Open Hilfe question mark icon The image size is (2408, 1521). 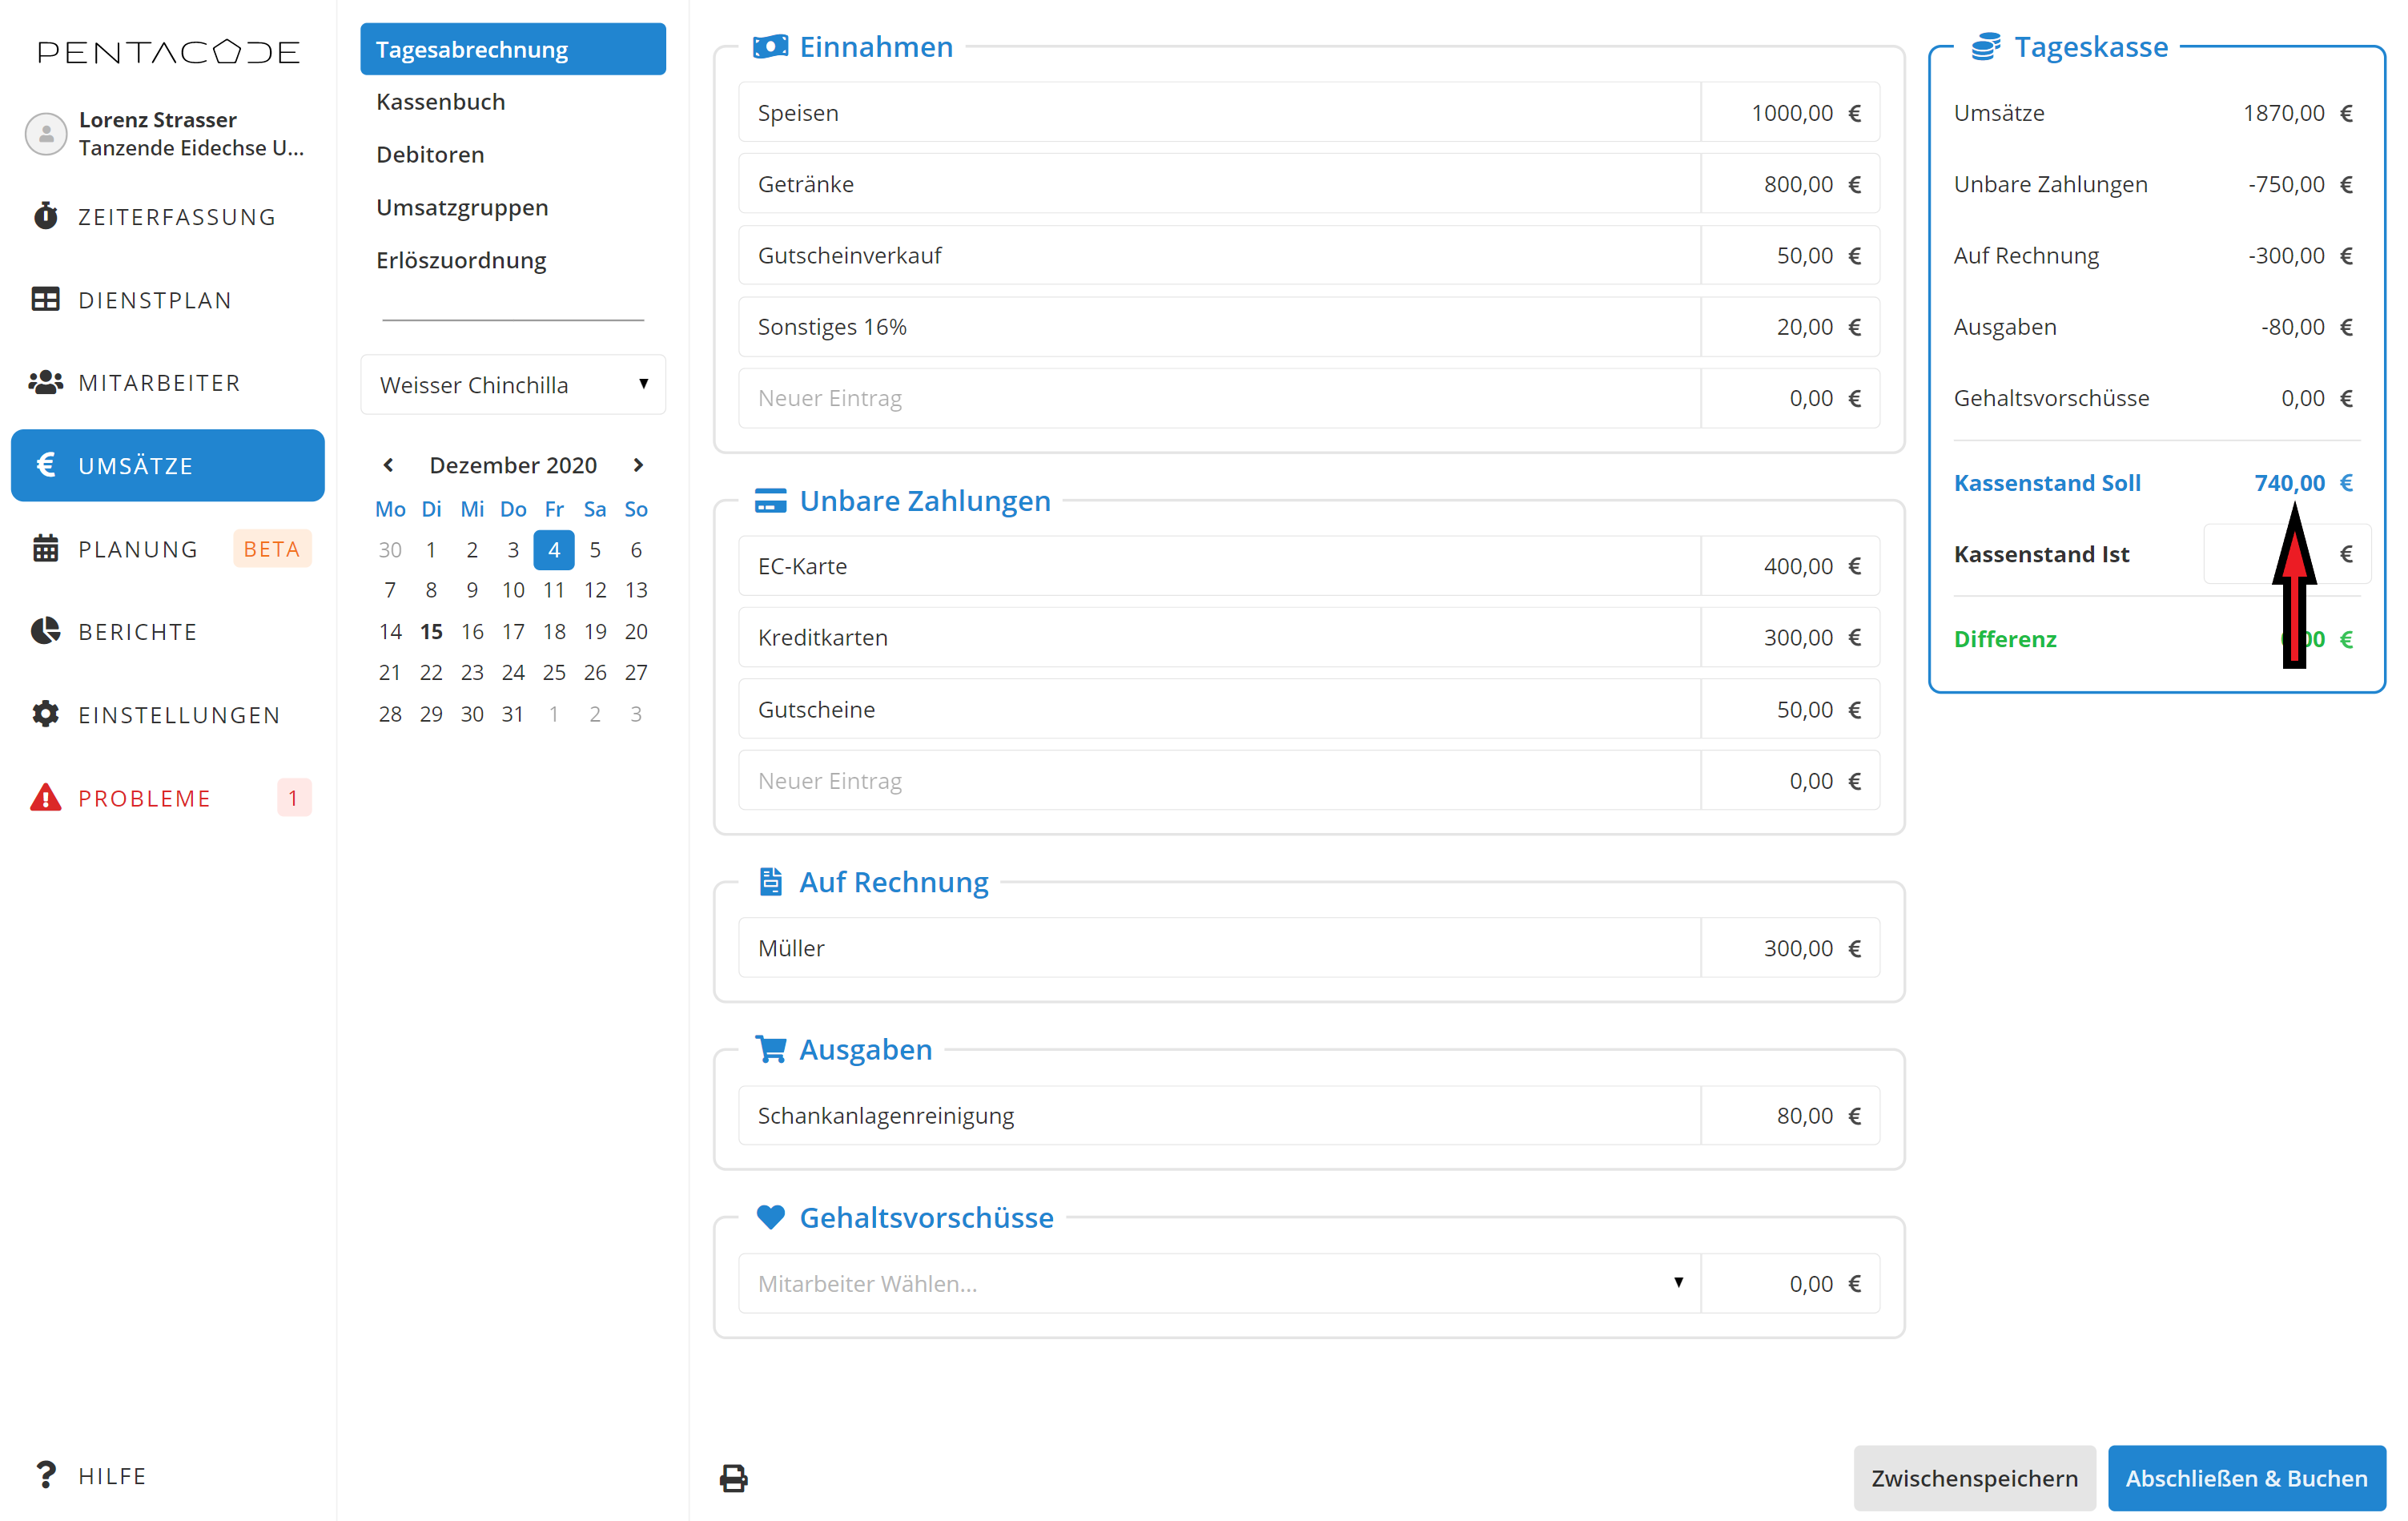pyautogui.click(x=45, y=1474)
